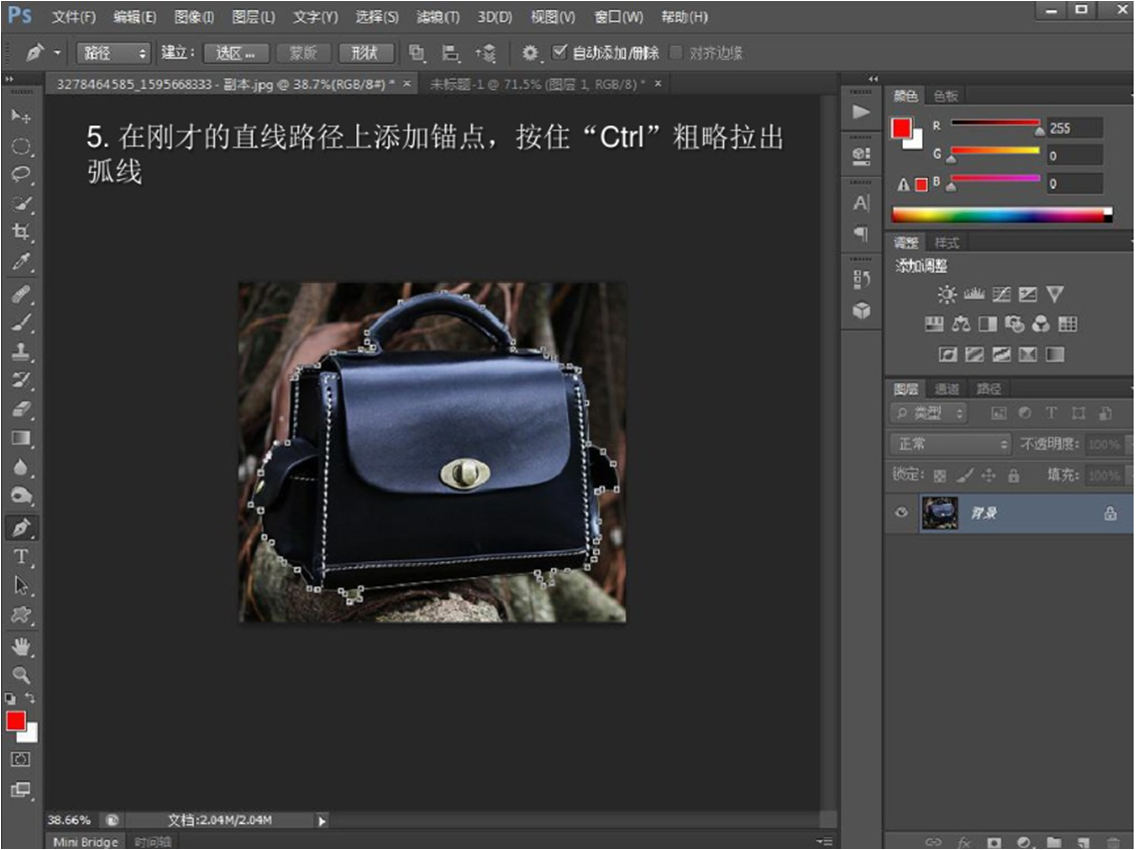Choose the Eyedropper tool
The image size is (1136, 850).
point(21,262)
